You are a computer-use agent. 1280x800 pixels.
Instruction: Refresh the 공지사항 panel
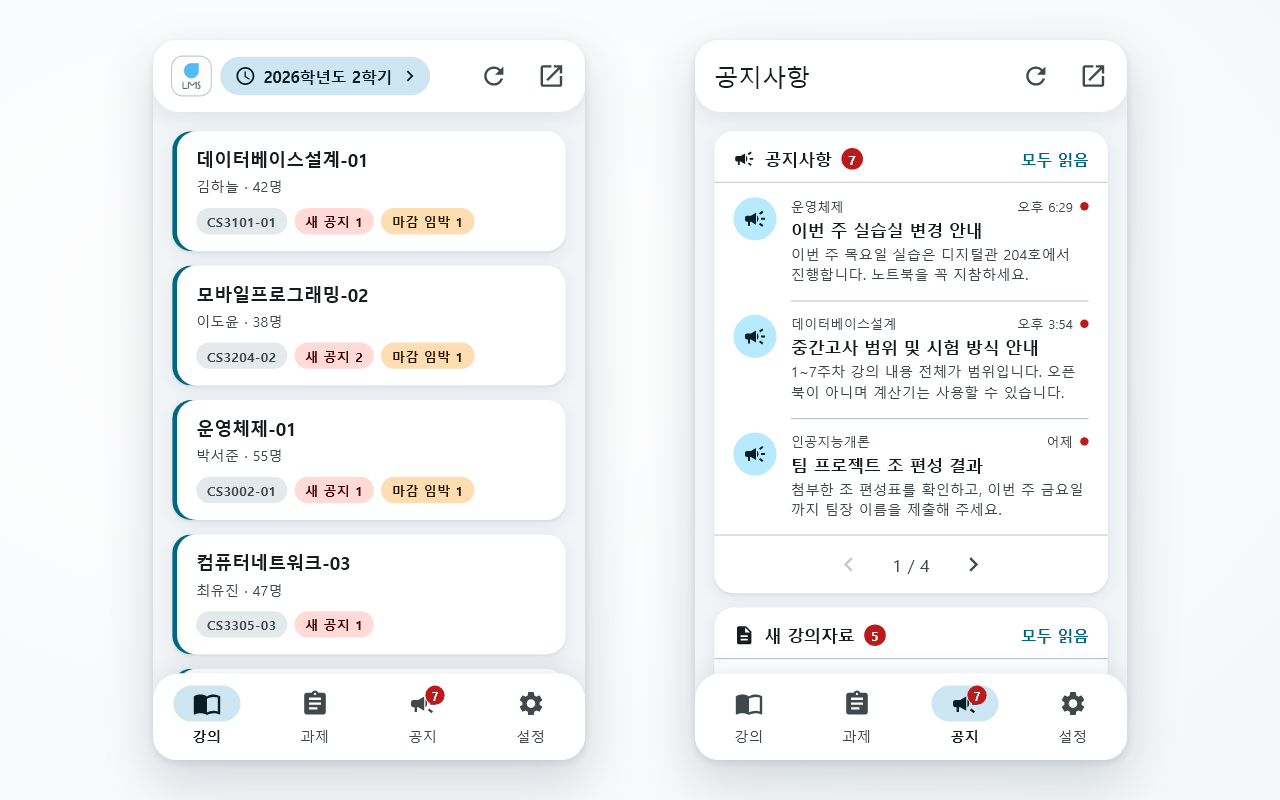(x=1036, y=76)
